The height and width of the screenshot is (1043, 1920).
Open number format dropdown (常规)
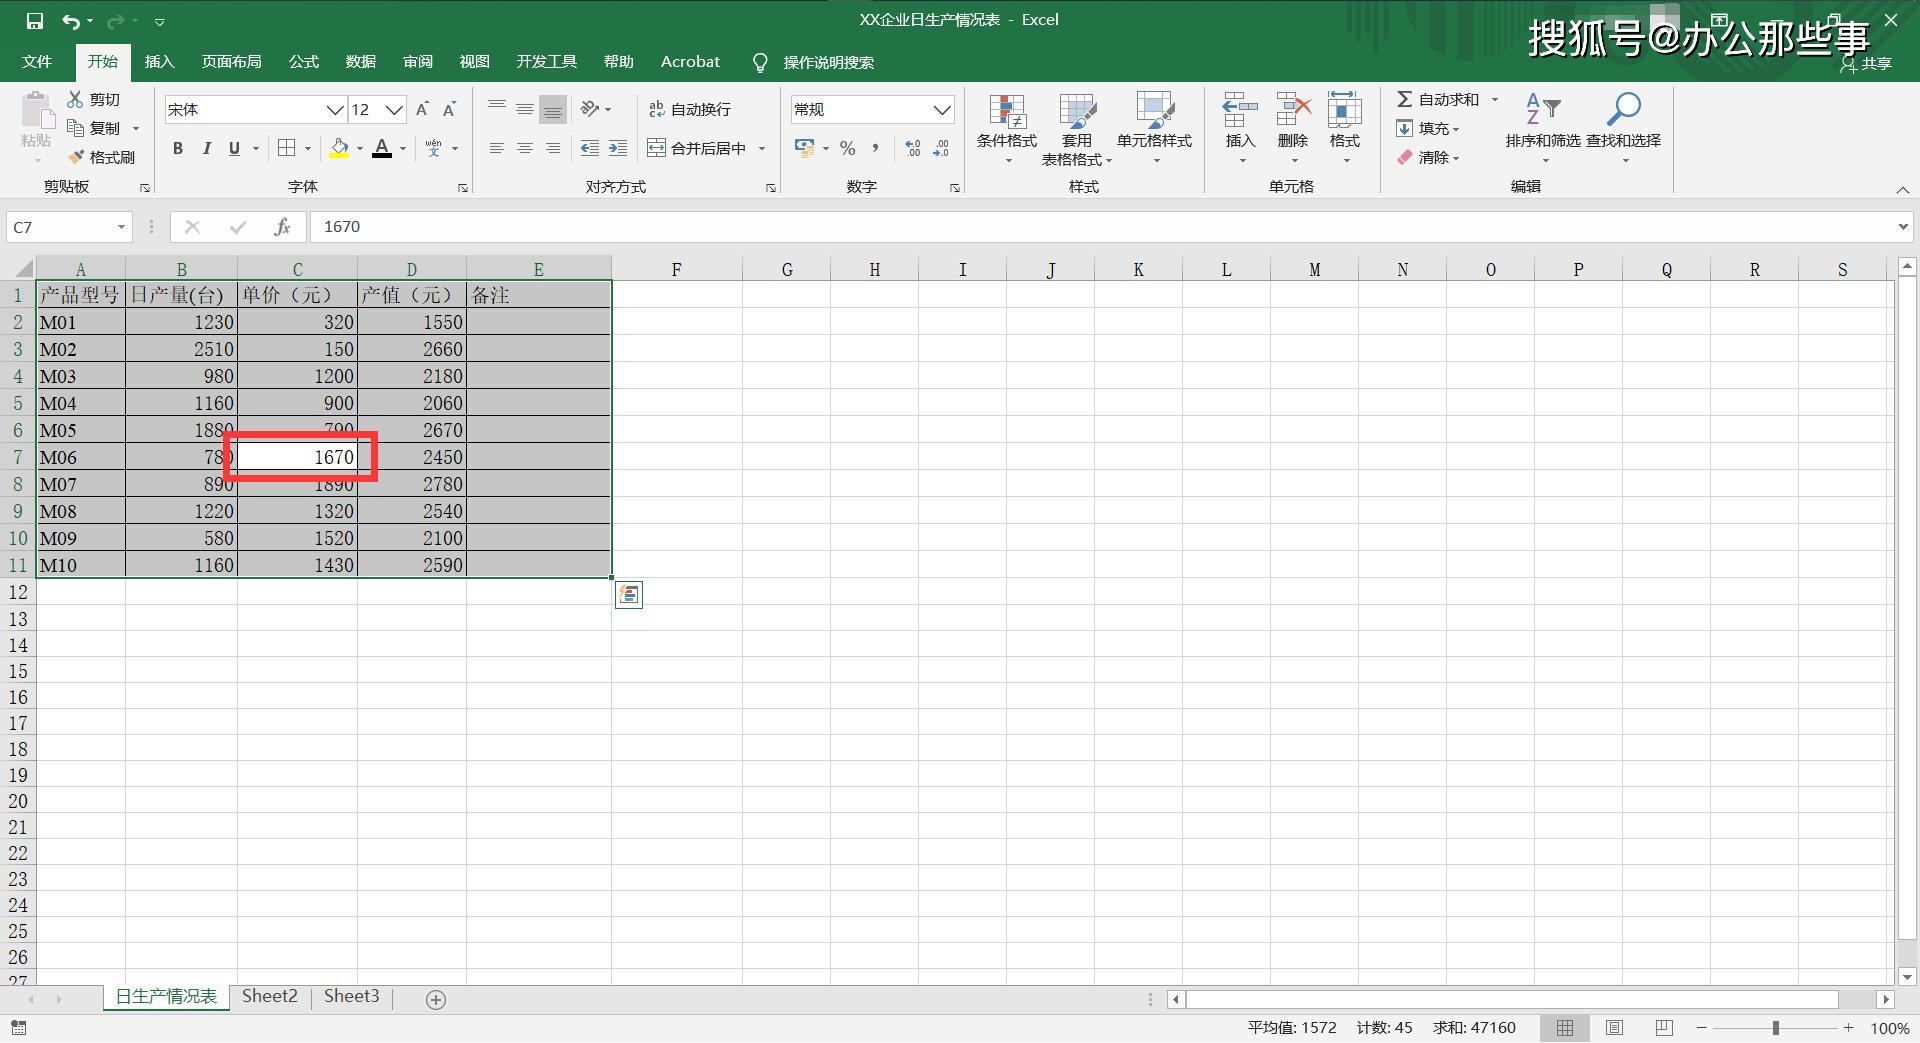pyautogui.click(x=941, y=109)
